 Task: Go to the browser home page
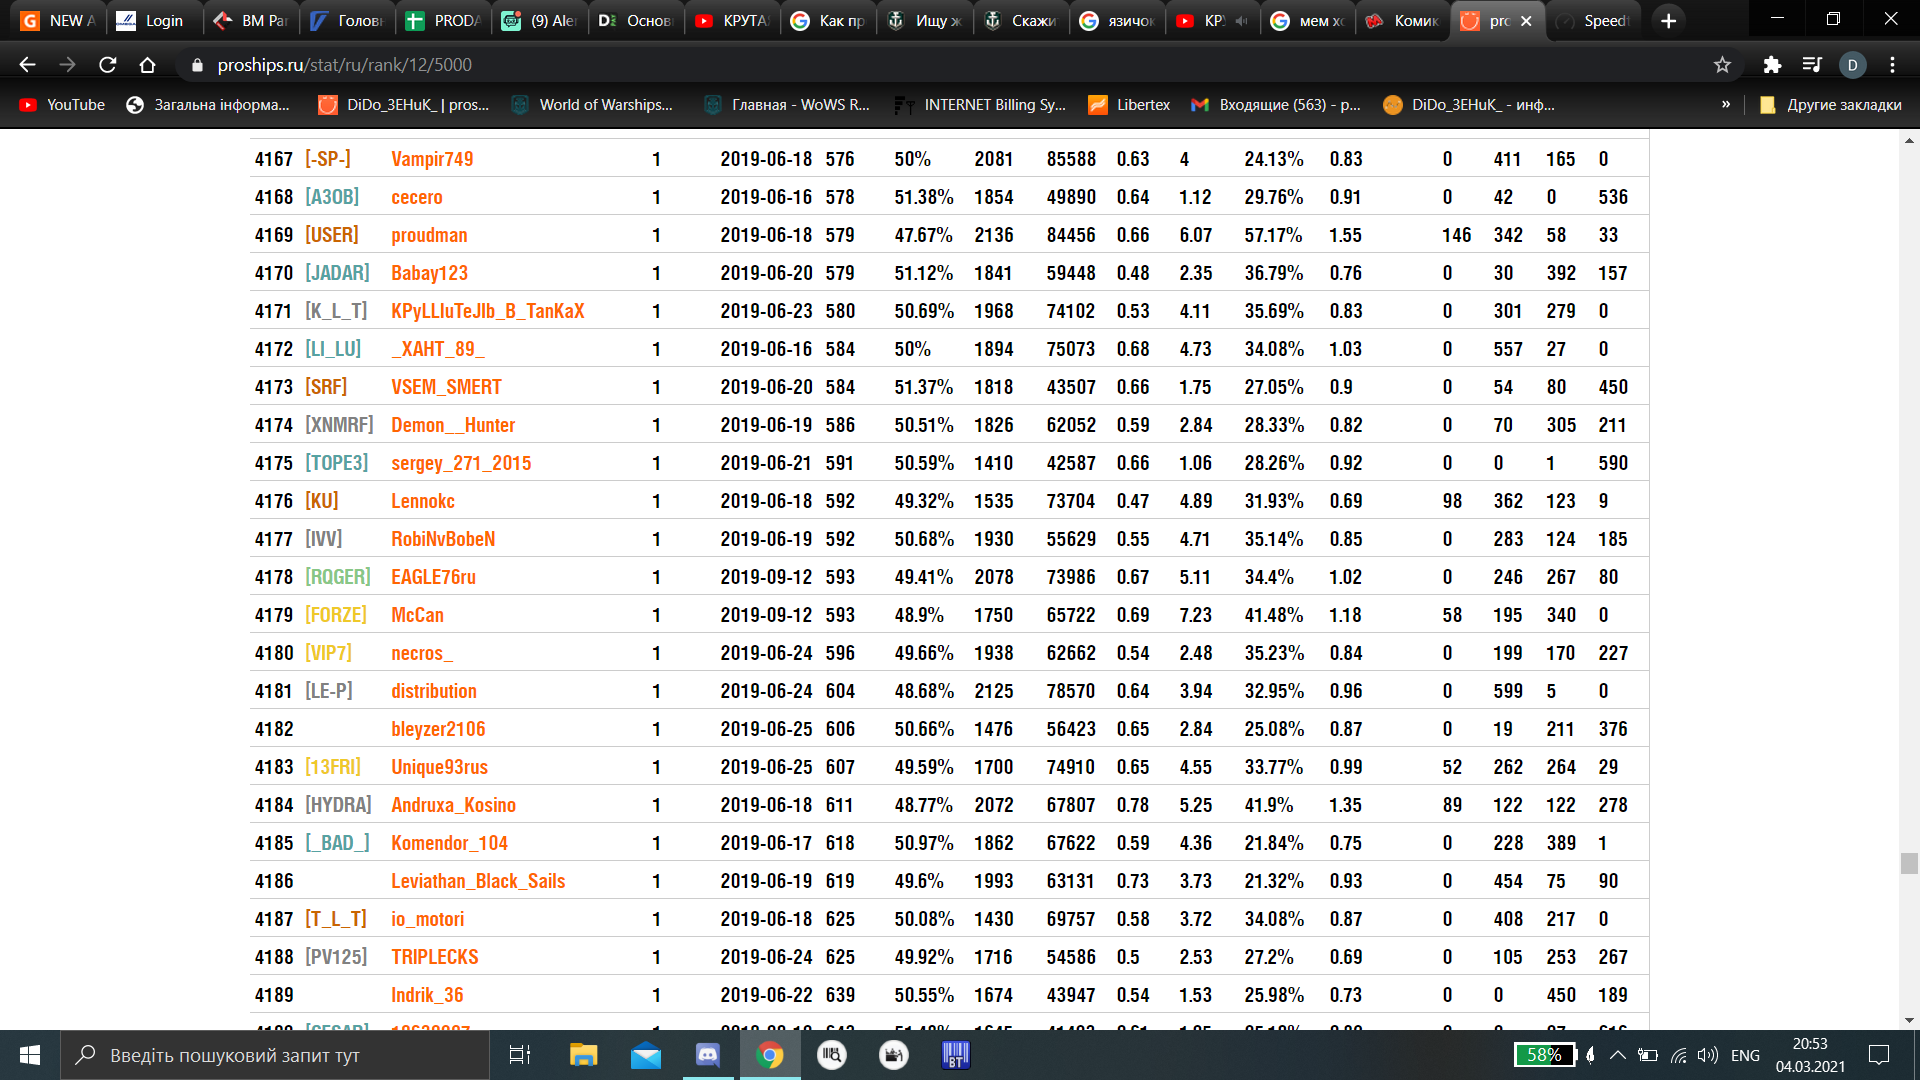tap(147, 65)
